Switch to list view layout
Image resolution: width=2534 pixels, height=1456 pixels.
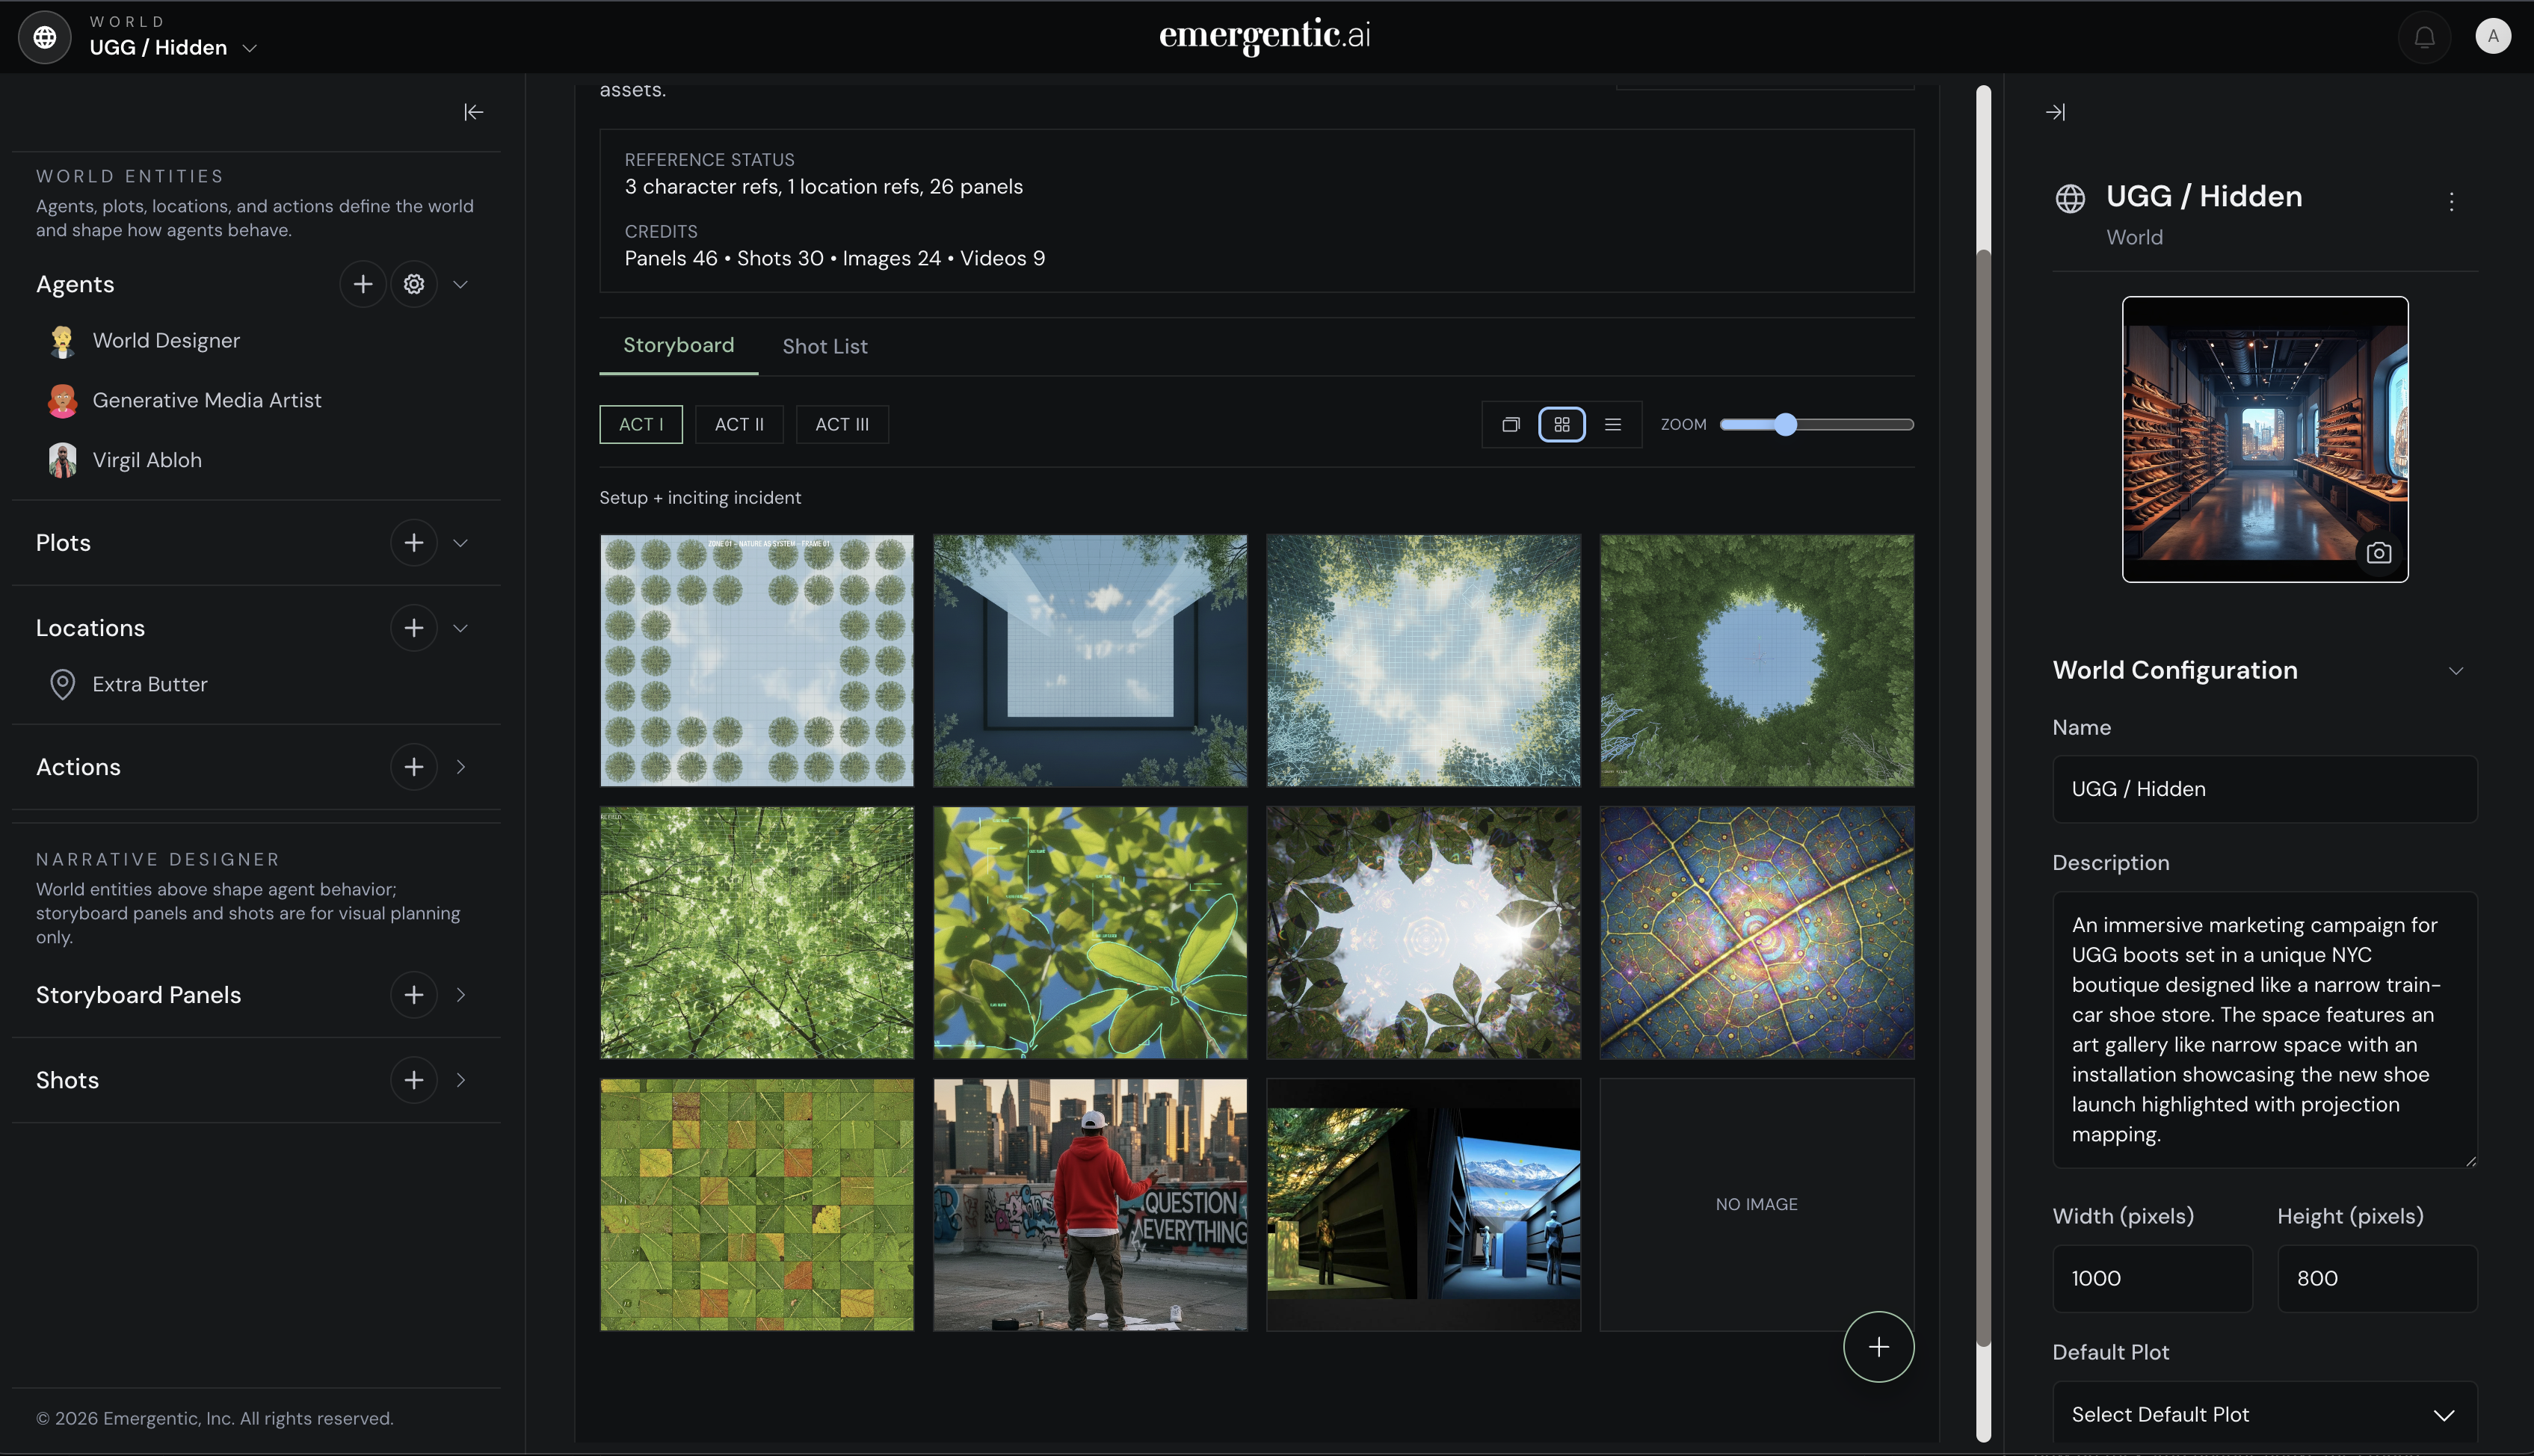pyautogui.click(x=1613, y=425)
